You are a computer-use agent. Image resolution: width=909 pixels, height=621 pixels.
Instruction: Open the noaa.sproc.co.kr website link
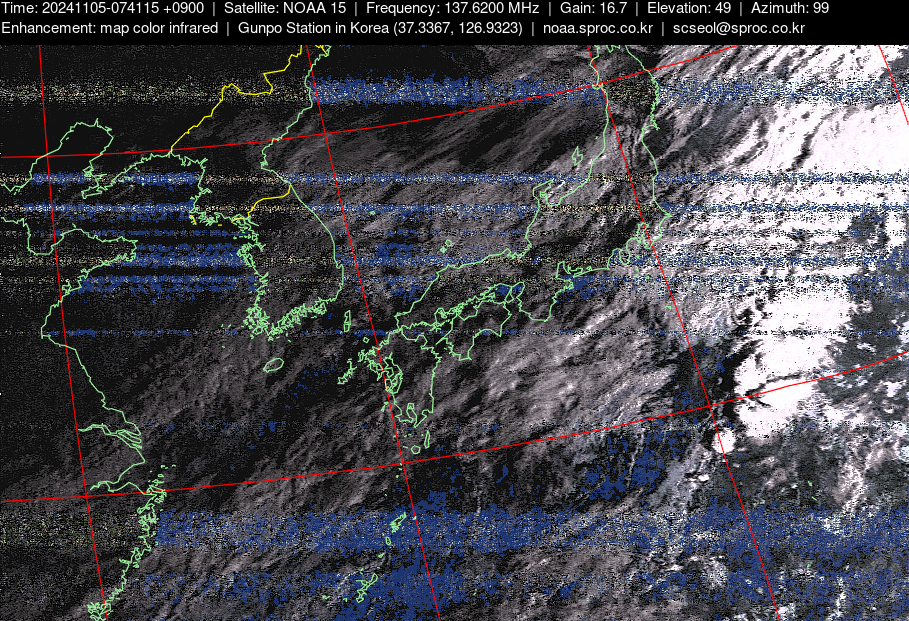point(598,28)
